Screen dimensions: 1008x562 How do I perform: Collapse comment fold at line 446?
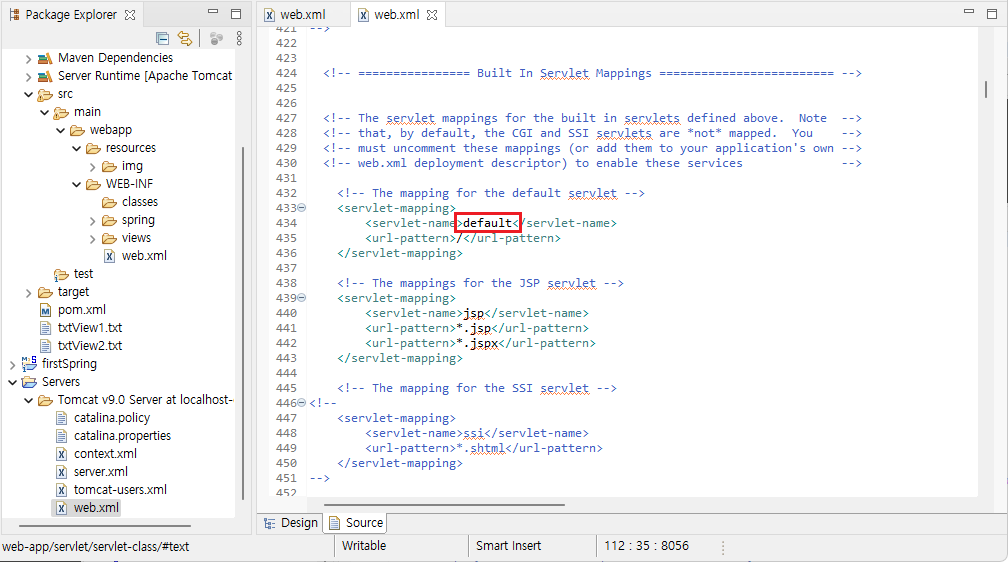point(302,403)
